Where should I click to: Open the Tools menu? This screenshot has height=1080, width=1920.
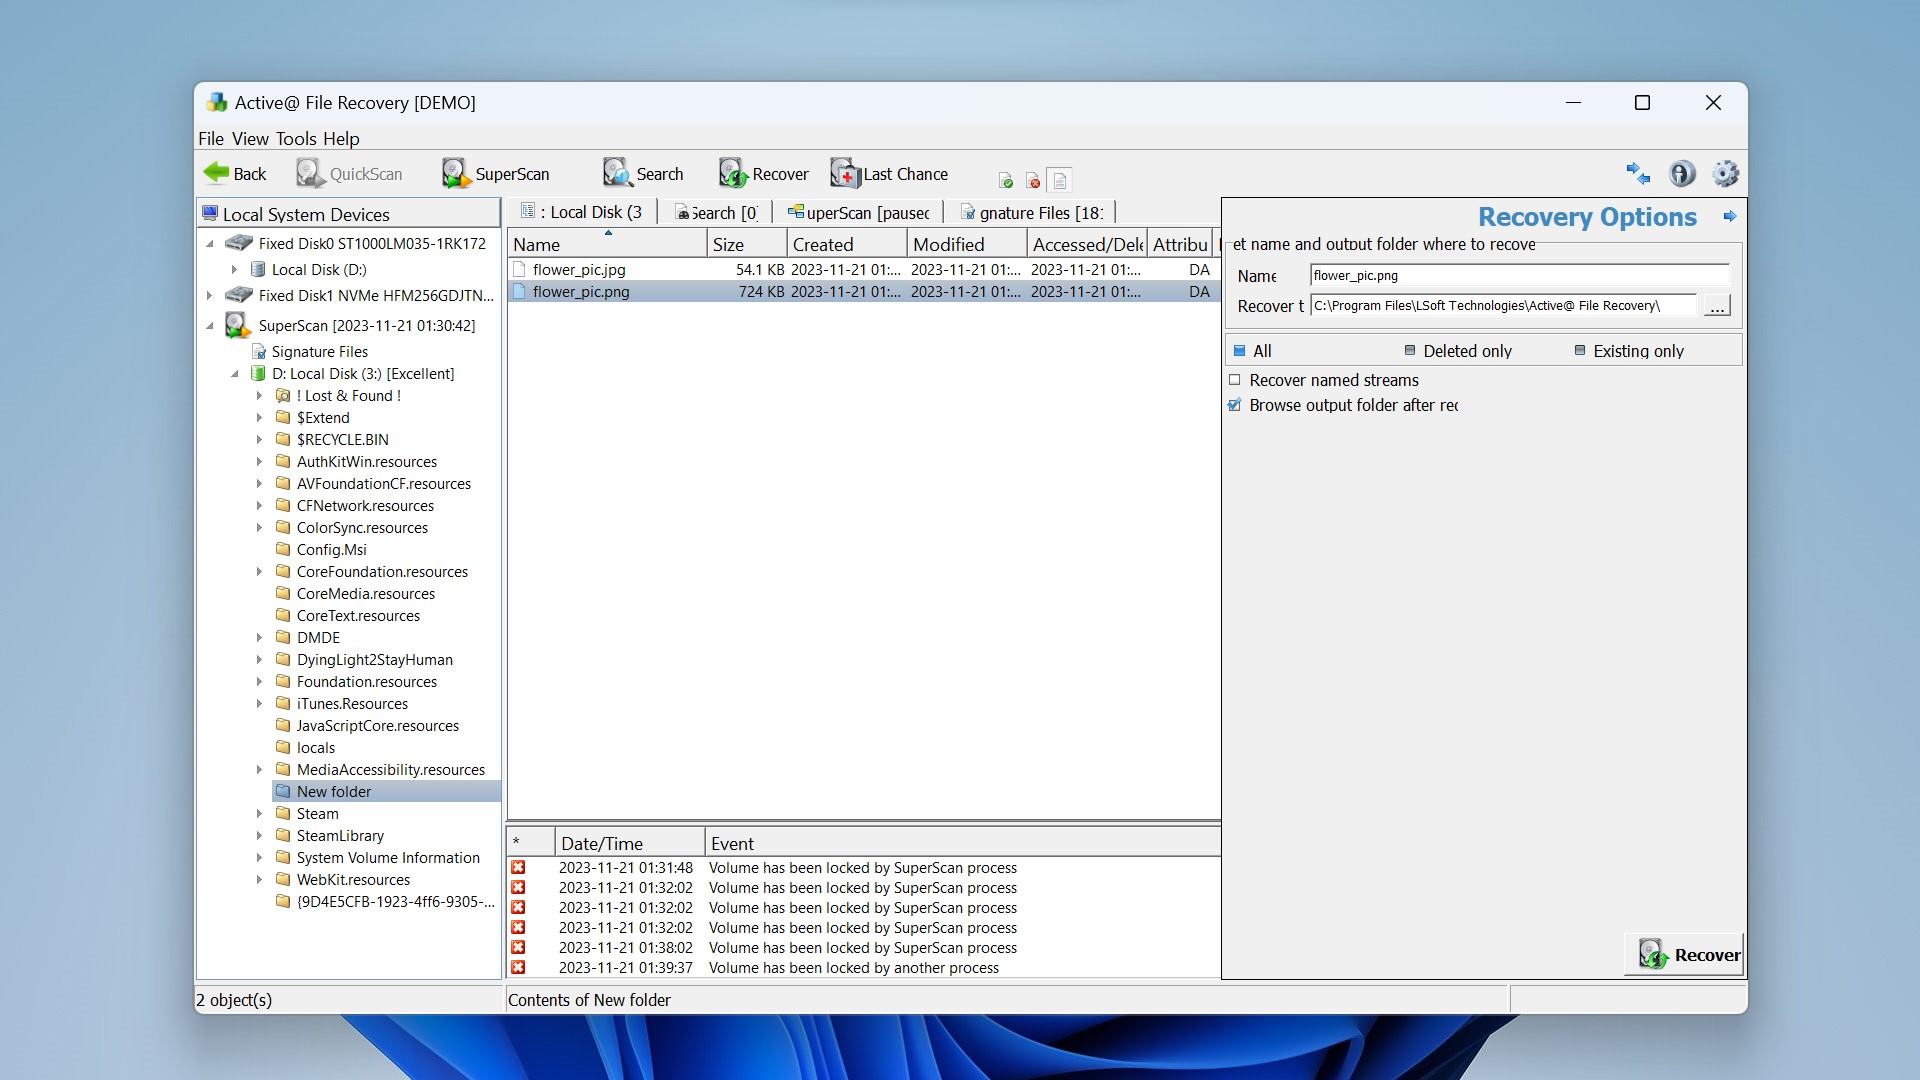point(293,138)
